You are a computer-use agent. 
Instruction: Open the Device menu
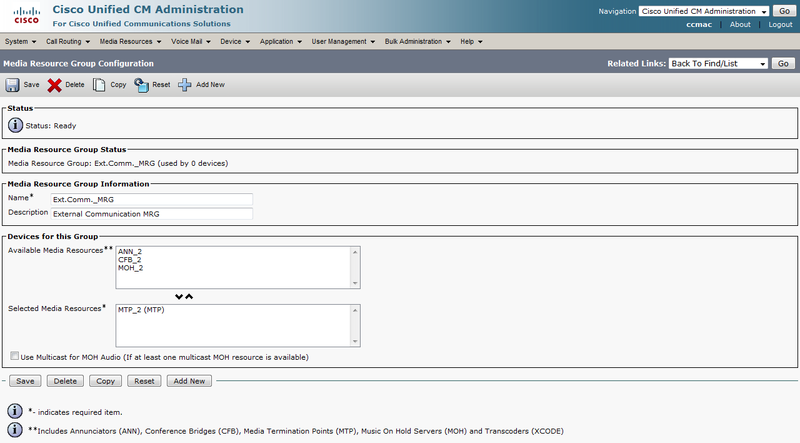(x=235, y=41)
